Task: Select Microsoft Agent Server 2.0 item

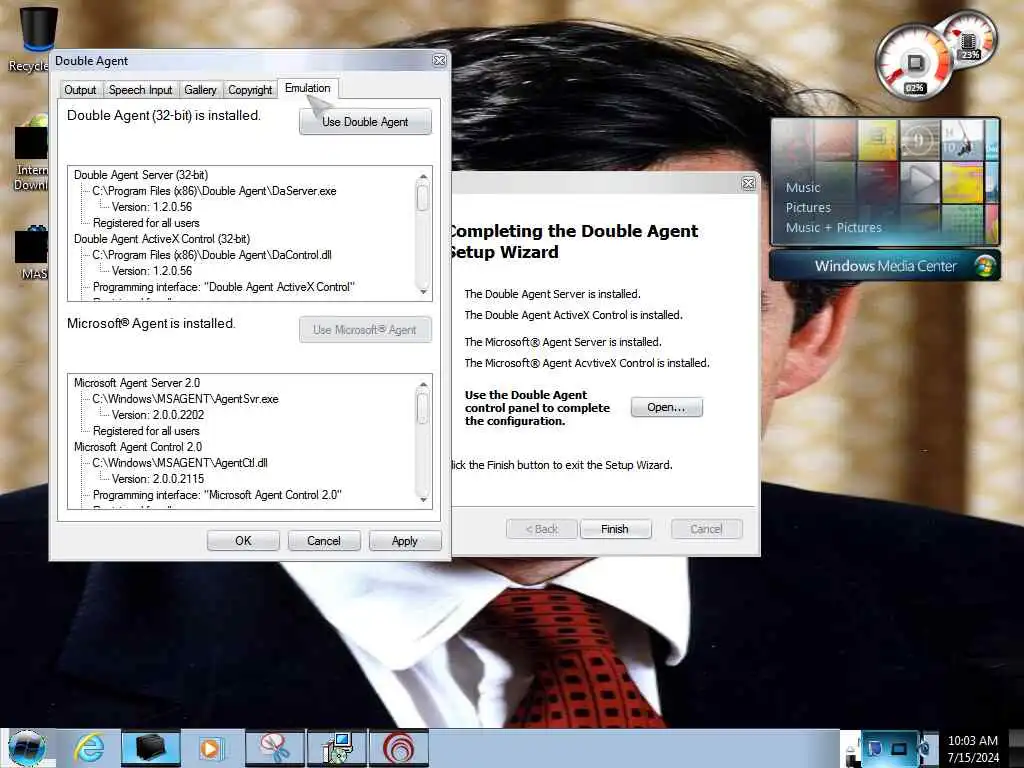Action: click(137, 383)
